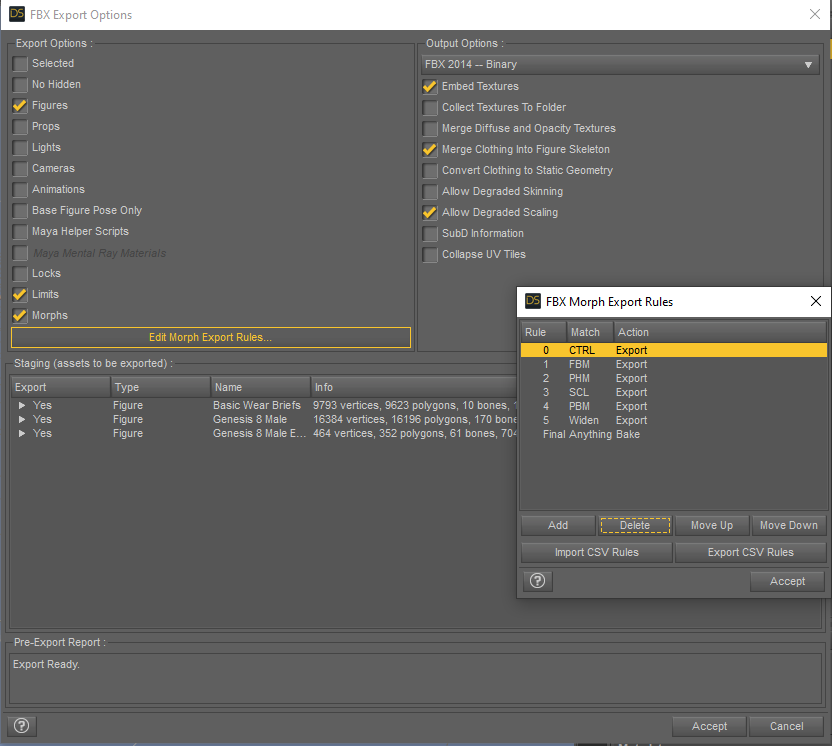Image resolution: width=832 pixels, height=746 pixels.
Task: Select the Final Anything Bake rule
Action: click(x=673, y=434)
